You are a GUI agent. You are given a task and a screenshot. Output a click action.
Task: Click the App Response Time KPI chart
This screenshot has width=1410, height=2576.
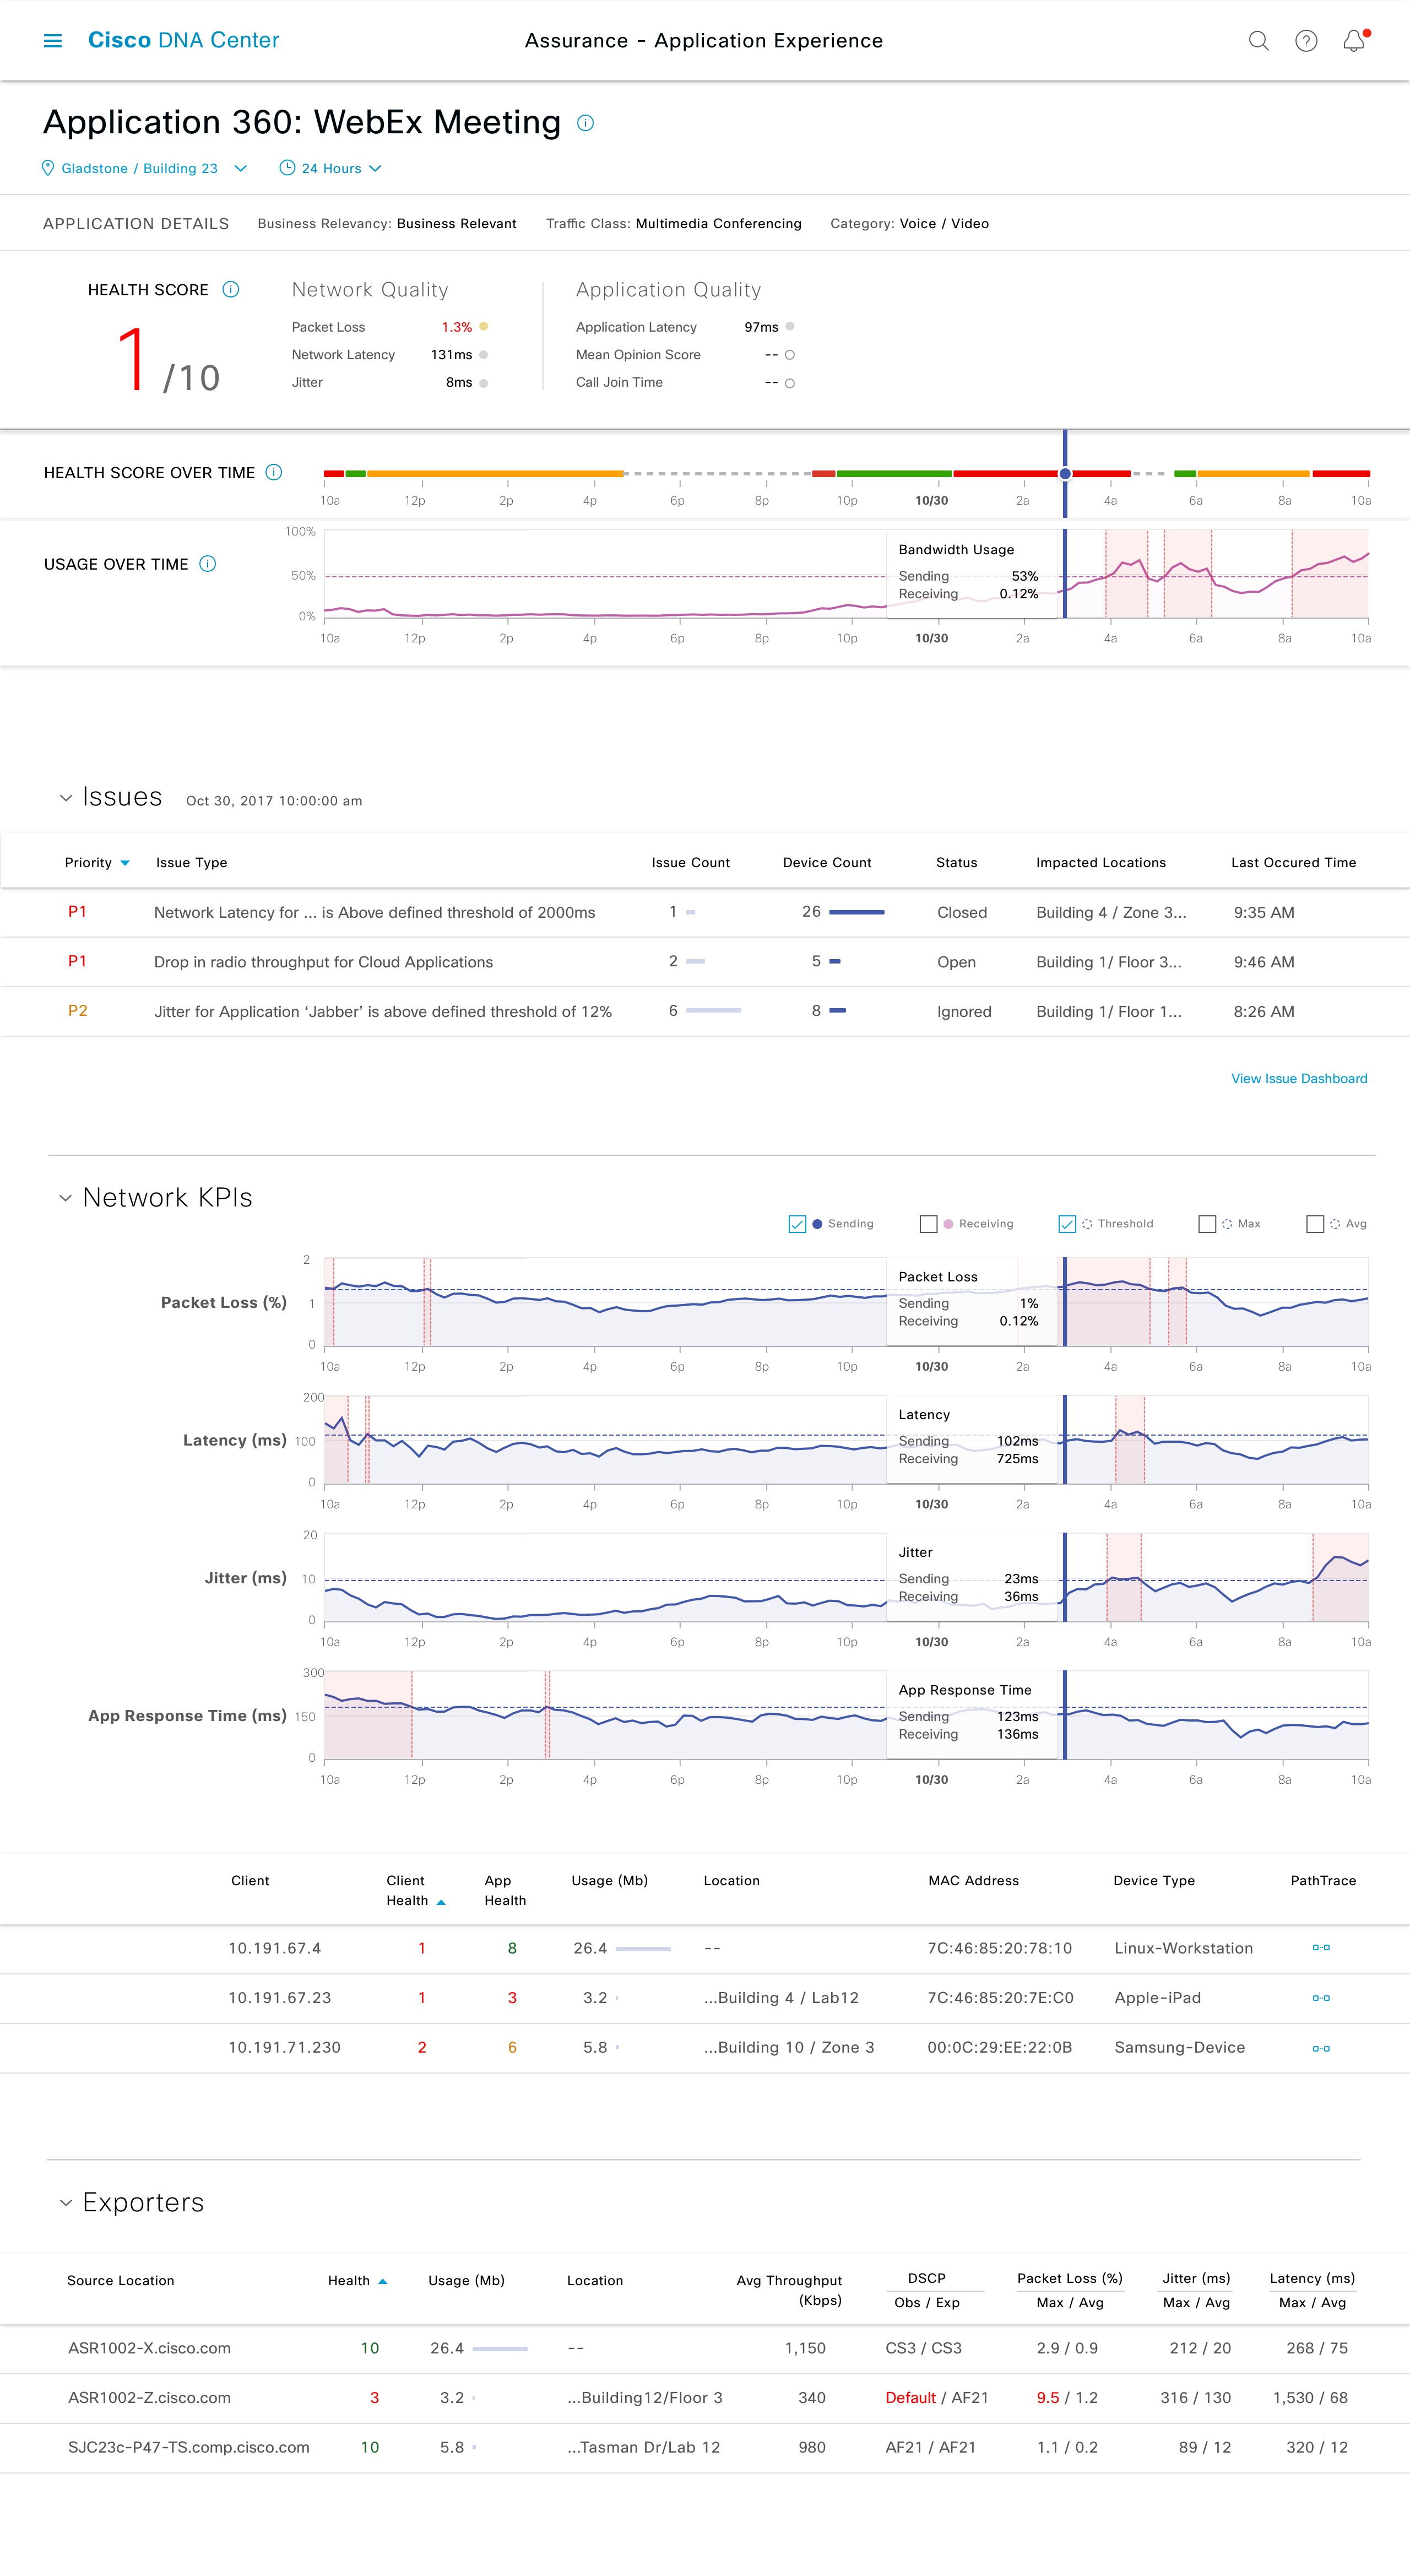845,1715
